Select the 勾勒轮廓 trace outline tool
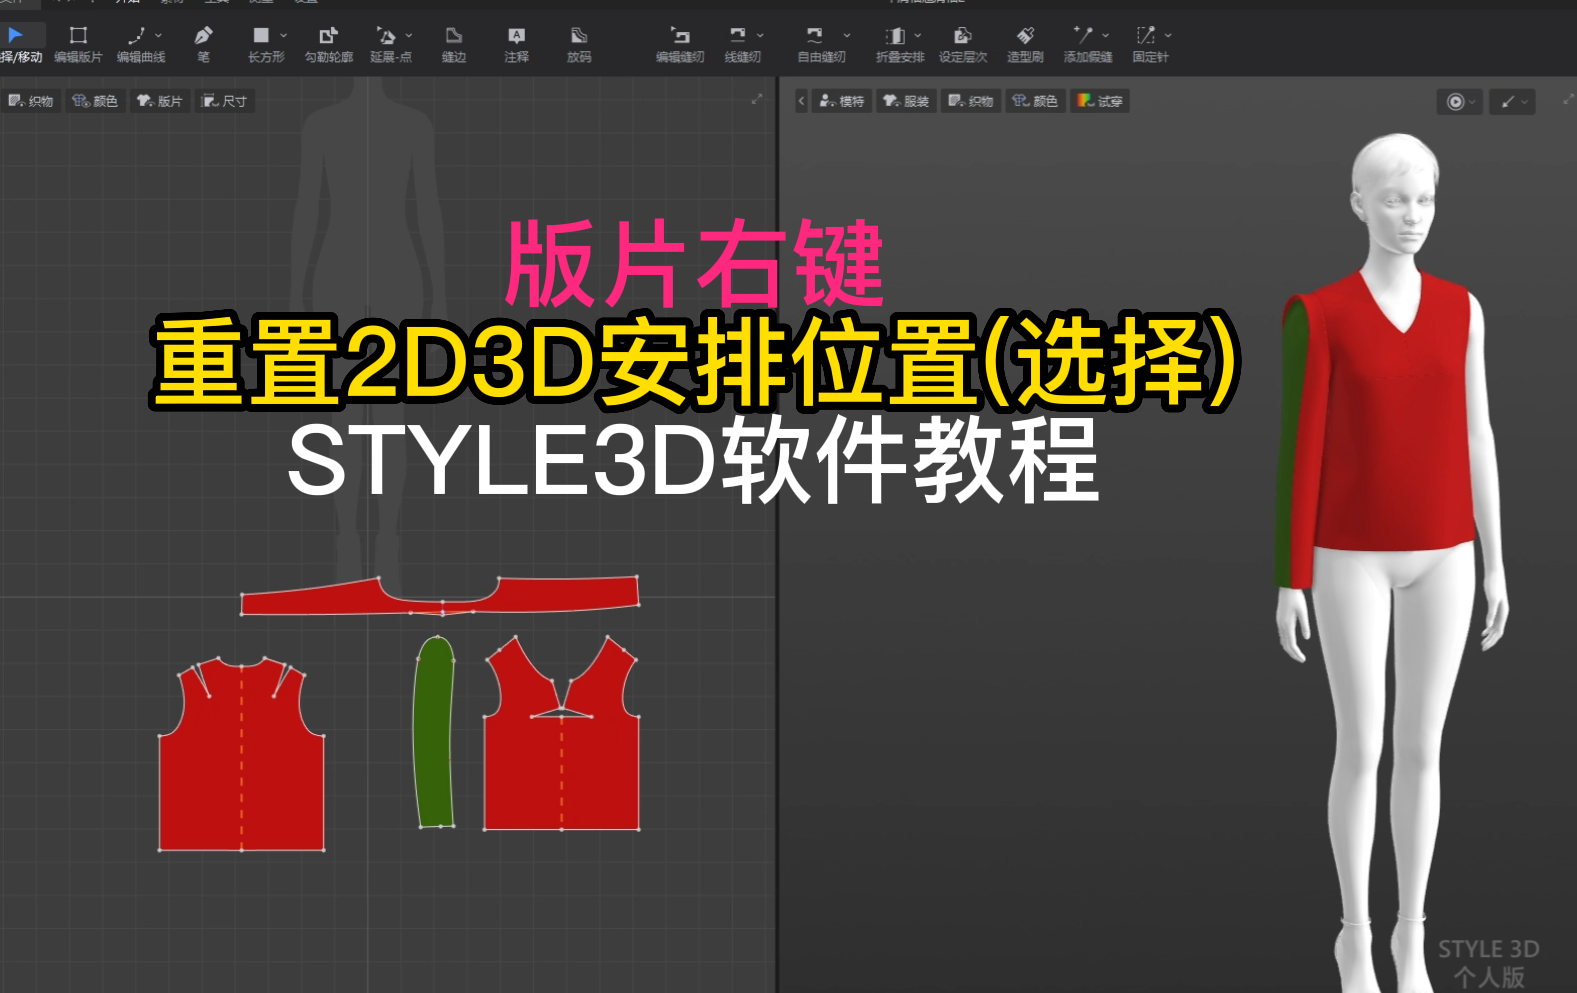1577x993 pixels. pos(328,45)
